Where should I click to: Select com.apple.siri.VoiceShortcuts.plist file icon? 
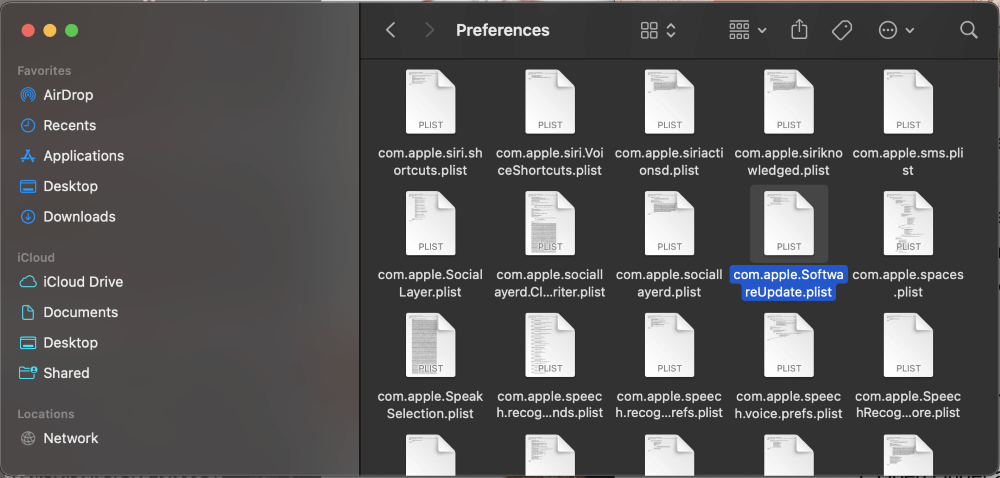550,102
